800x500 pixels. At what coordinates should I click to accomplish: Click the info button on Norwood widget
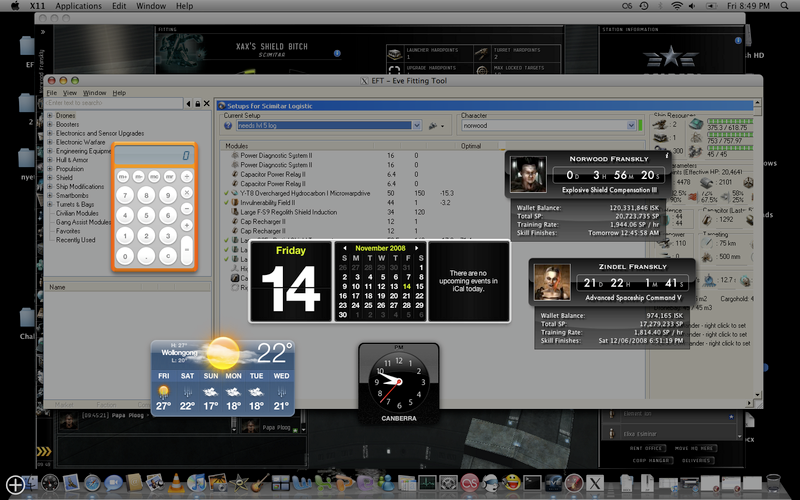(666, 155)
